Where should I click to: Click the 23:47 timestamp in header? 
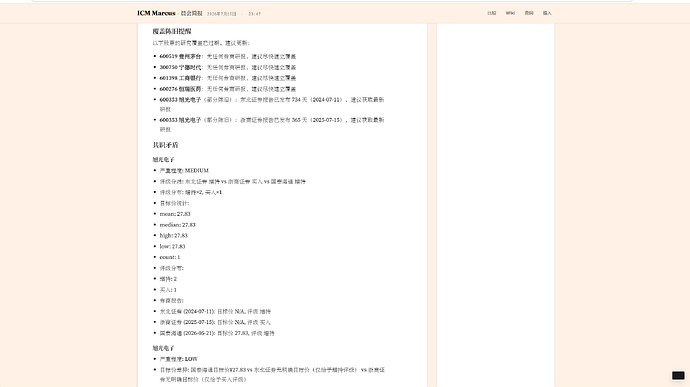tap(254, 14)
